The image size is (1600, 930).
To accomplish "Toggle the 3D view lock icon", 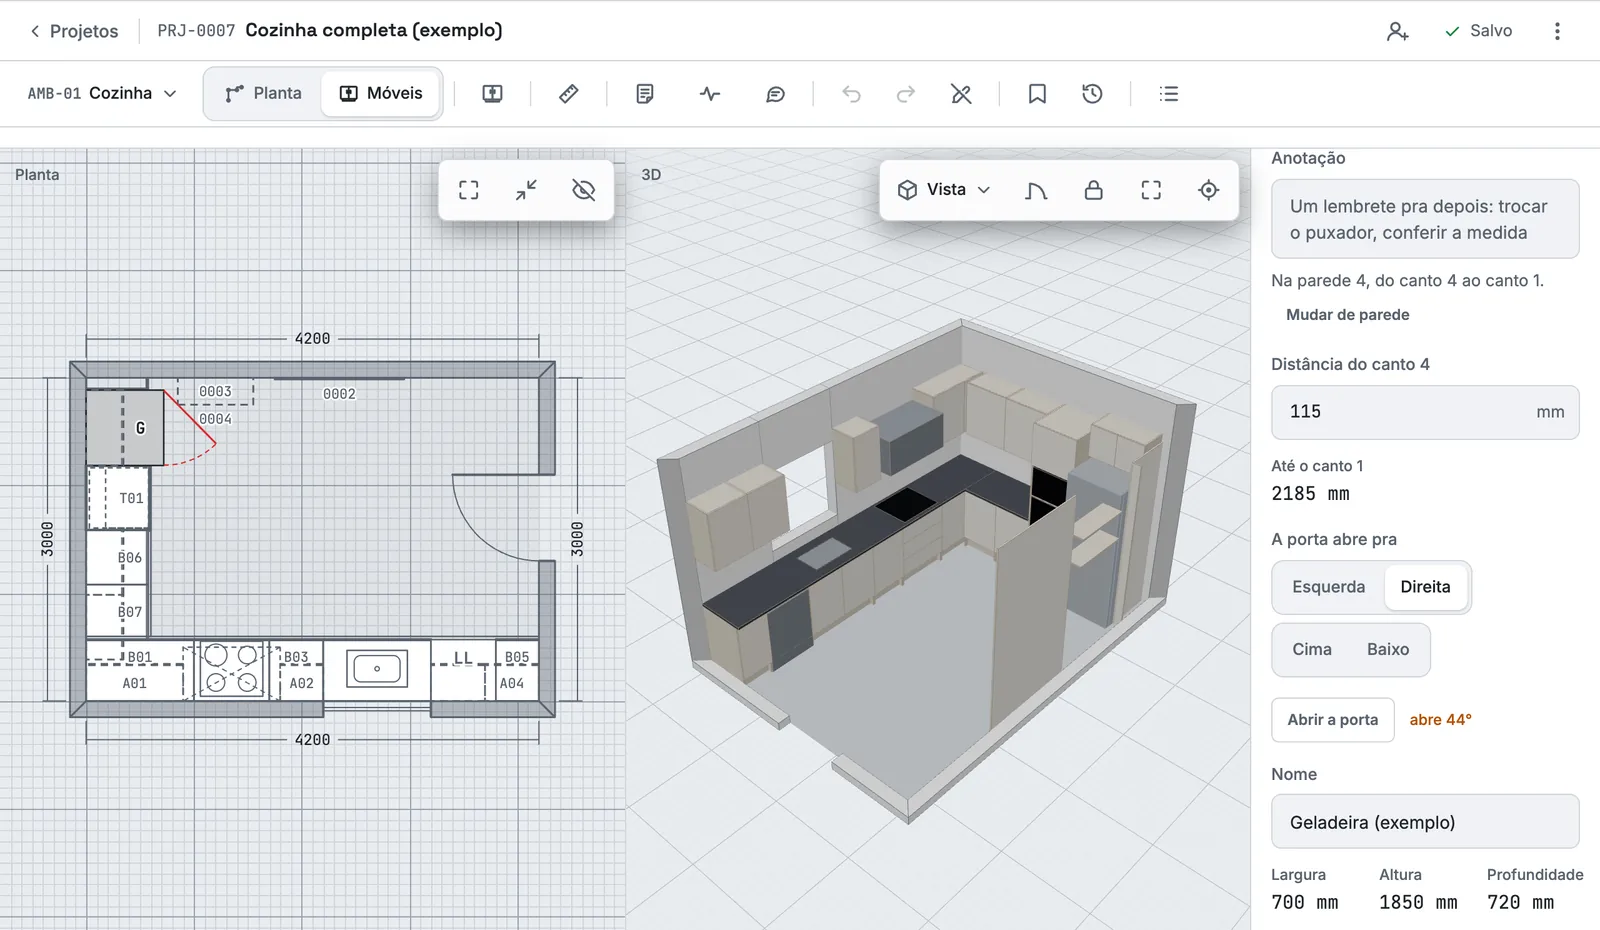I will [x=1094, y=190].
